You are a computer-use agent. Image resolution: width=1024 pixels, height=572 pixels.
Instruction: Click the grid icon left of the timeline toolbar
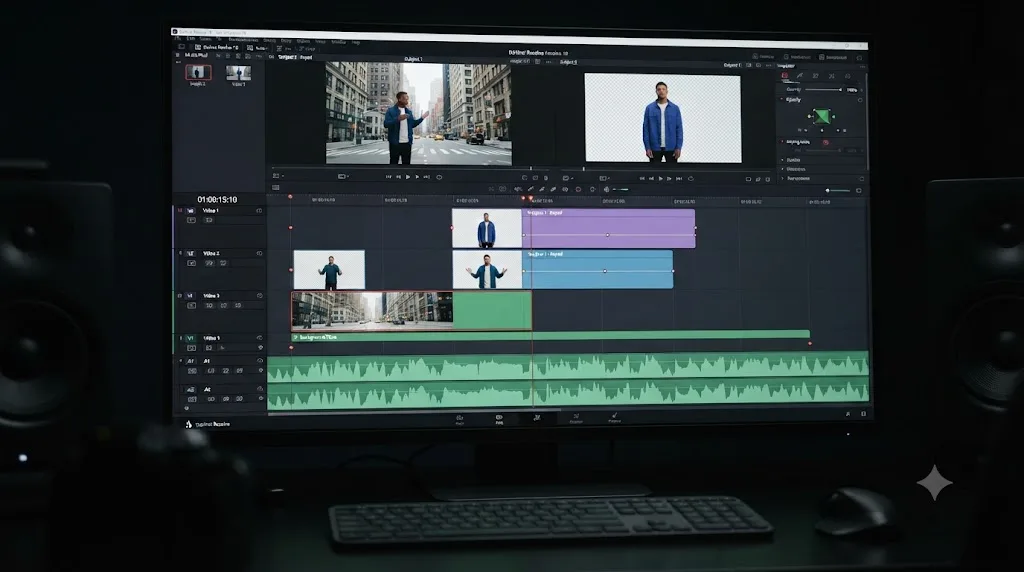(x=276, y=187)
